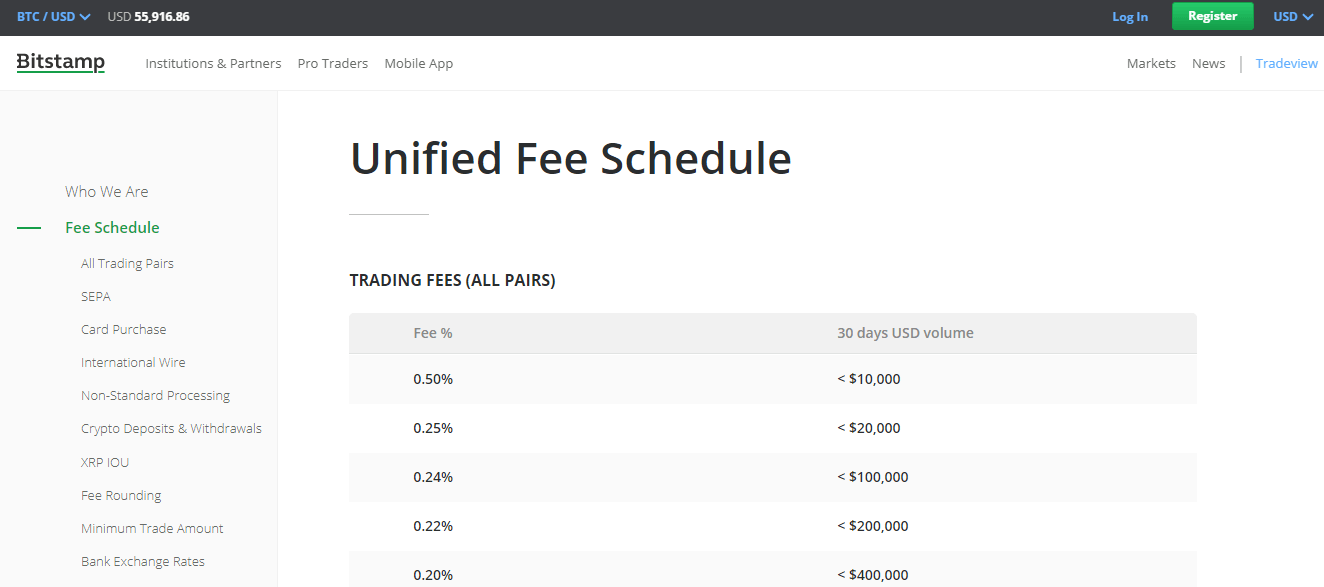Open Crypto Deposits & Withdrawals section
Screen dimensions: 1324x587
[171, 429]
